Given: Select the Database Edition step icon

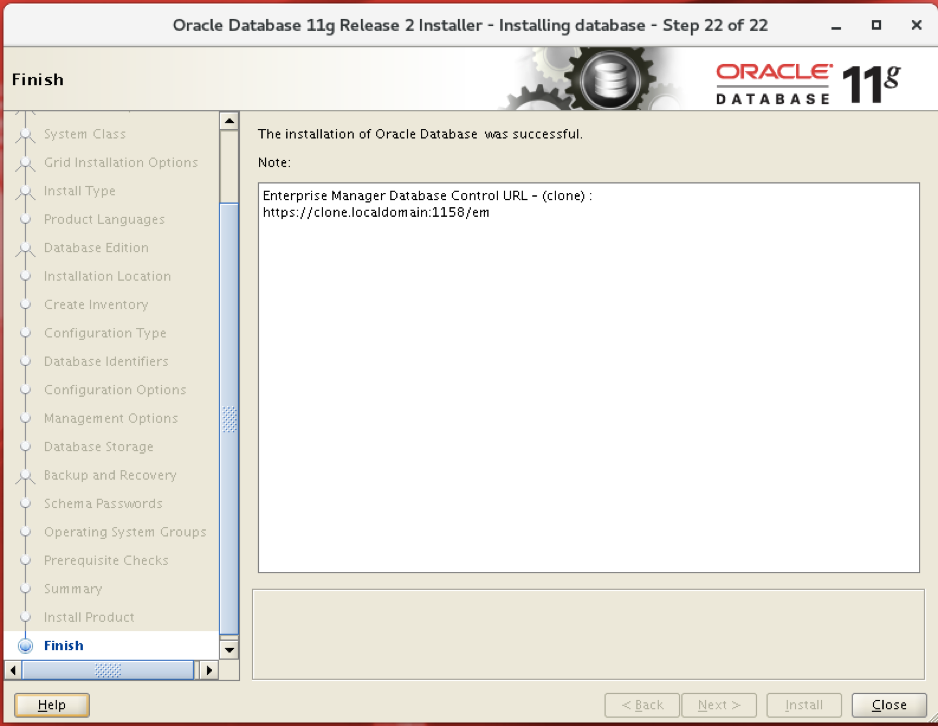Looking at the screenshot, I should click(x=27, y=248).
